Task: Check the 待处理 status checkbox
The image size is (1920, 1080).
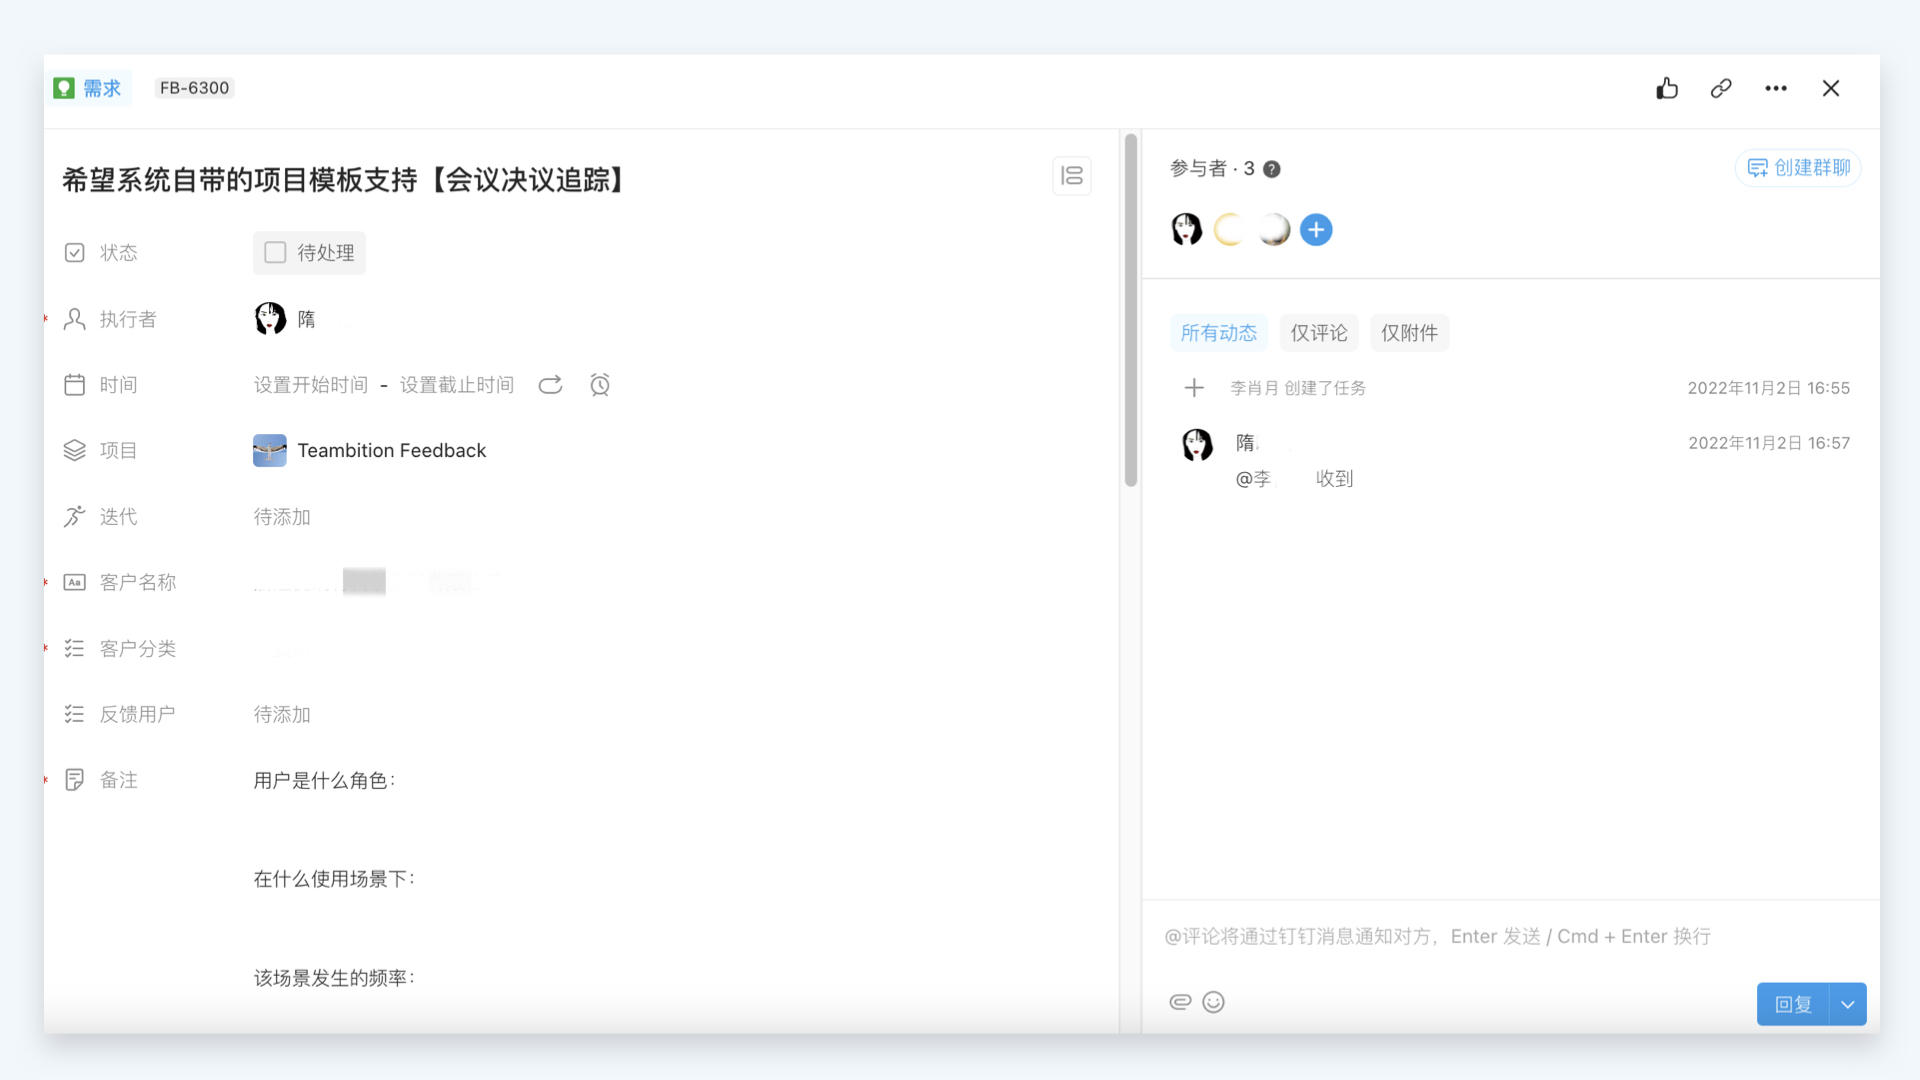Action: [275, 253]
